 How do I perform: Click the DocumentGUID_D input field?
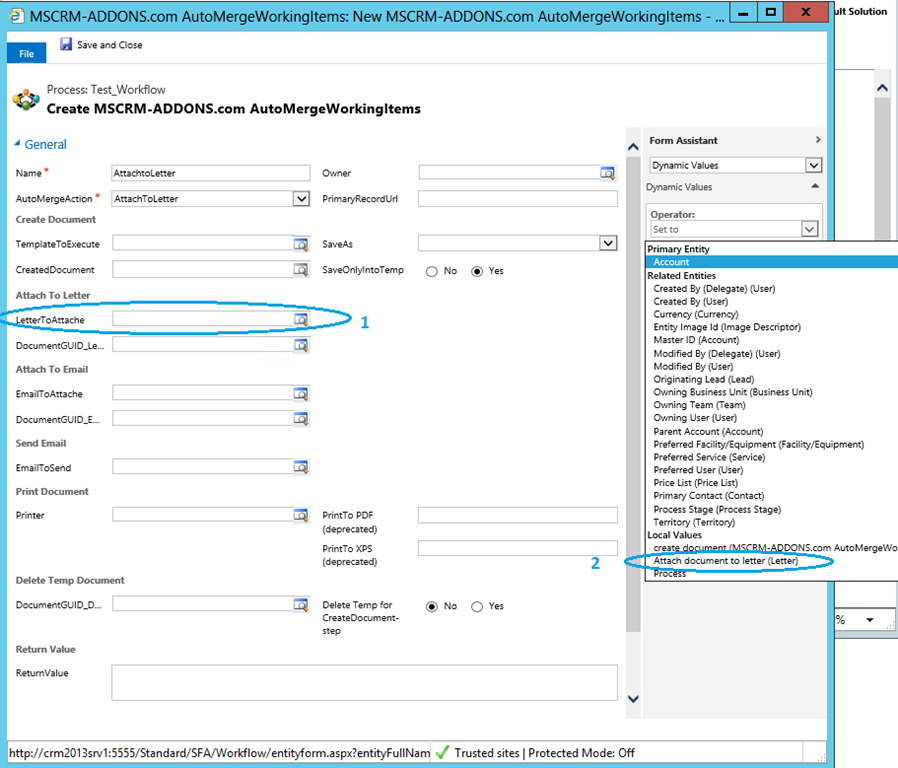(203, 605)
